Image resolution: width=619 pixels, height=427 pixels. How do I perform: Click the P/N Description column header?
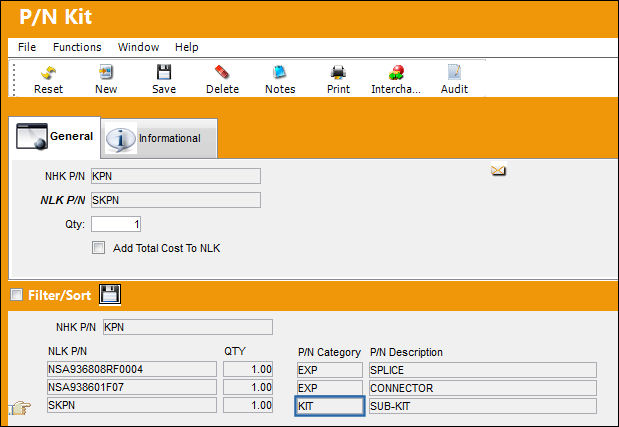(x=406, y=352)
